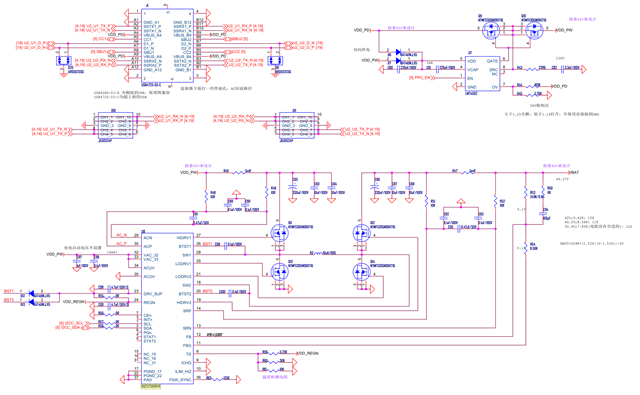Image resolution: width=640 pixels, height=395 pixels.
Task: Select the BST2 diode symbol
Action: point(32,301)
